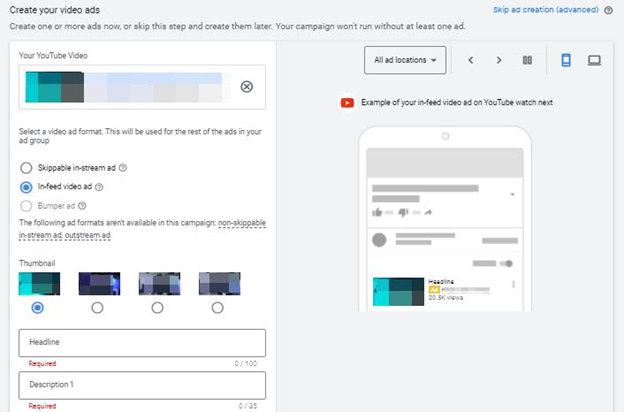Open help tooltip for In-feed video ad
624x412 pixels.
pos(100,186)
